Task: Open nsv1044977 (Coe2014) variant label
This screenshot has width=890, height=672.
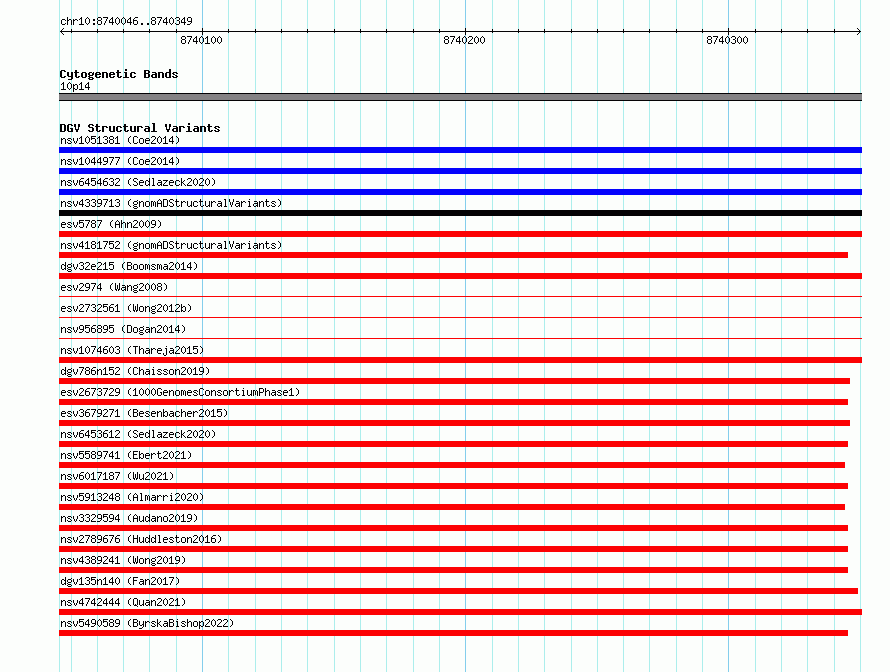Action: 120,161
